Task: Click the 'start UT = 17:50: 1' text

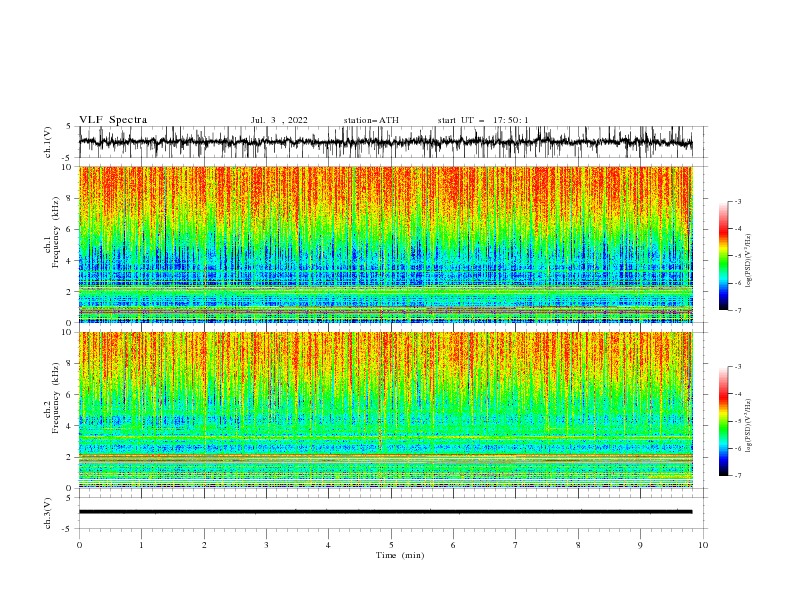Action: pyautogui.click(x=483, y=120)
